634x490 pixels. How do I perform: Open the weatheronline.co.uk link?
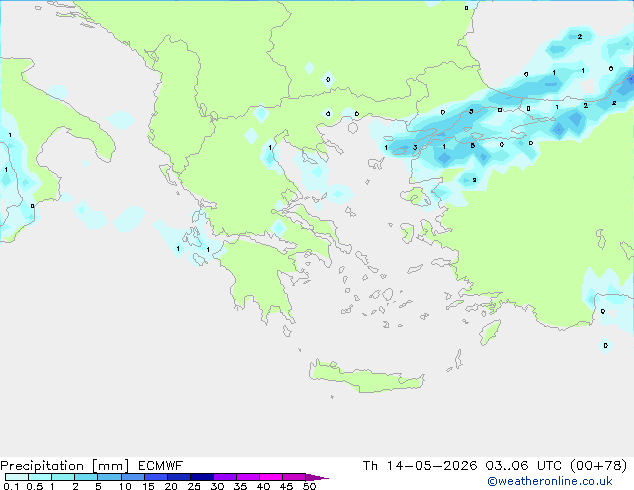click(550, 481)
